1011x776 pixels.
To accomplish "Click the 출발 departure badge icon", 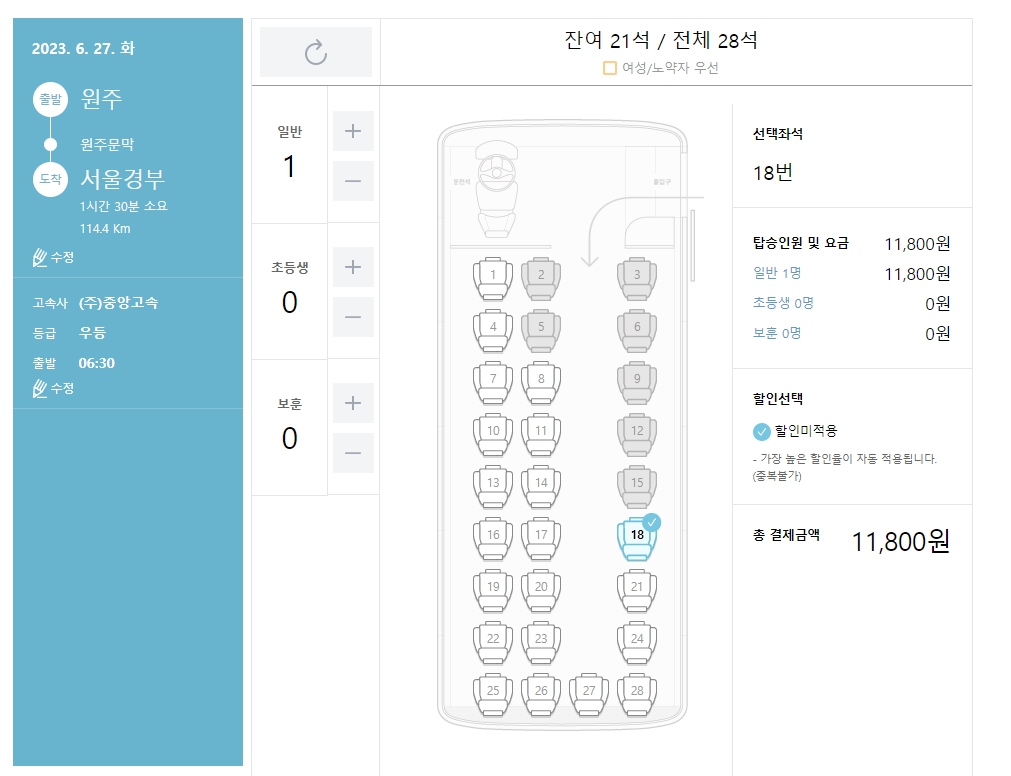I will coord(50,100).
